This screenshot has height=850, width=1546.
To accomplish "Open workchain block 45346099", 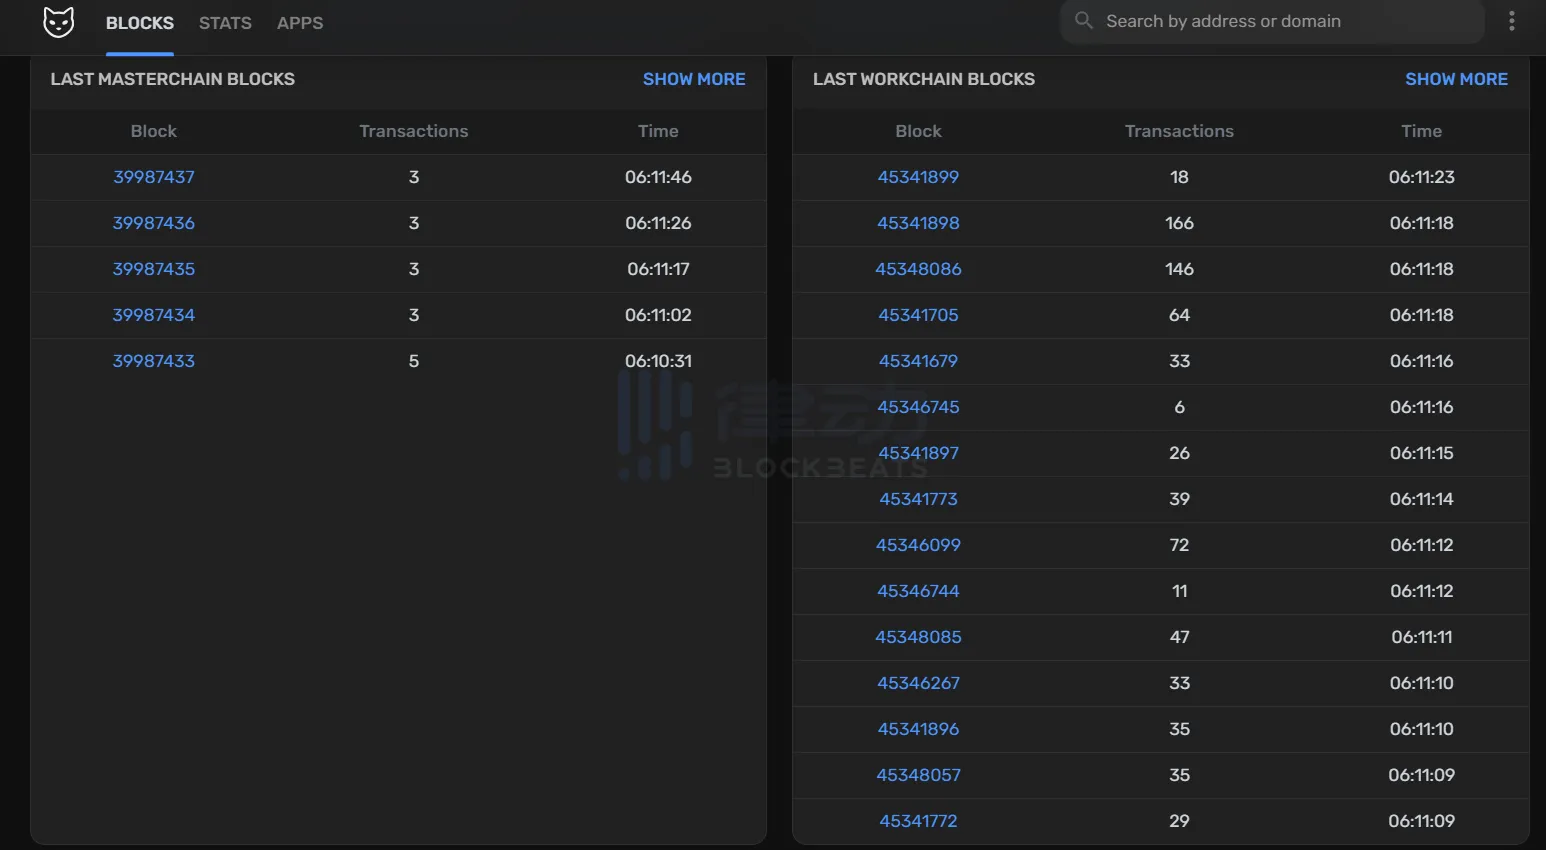I will pyautogui.click(x=918, y=545).
